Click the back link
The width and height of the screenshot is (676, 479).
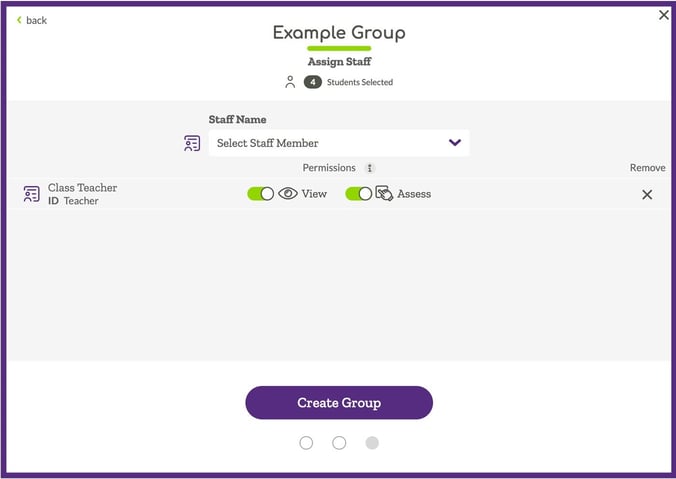pyautogui.click(x=31, y=20)
